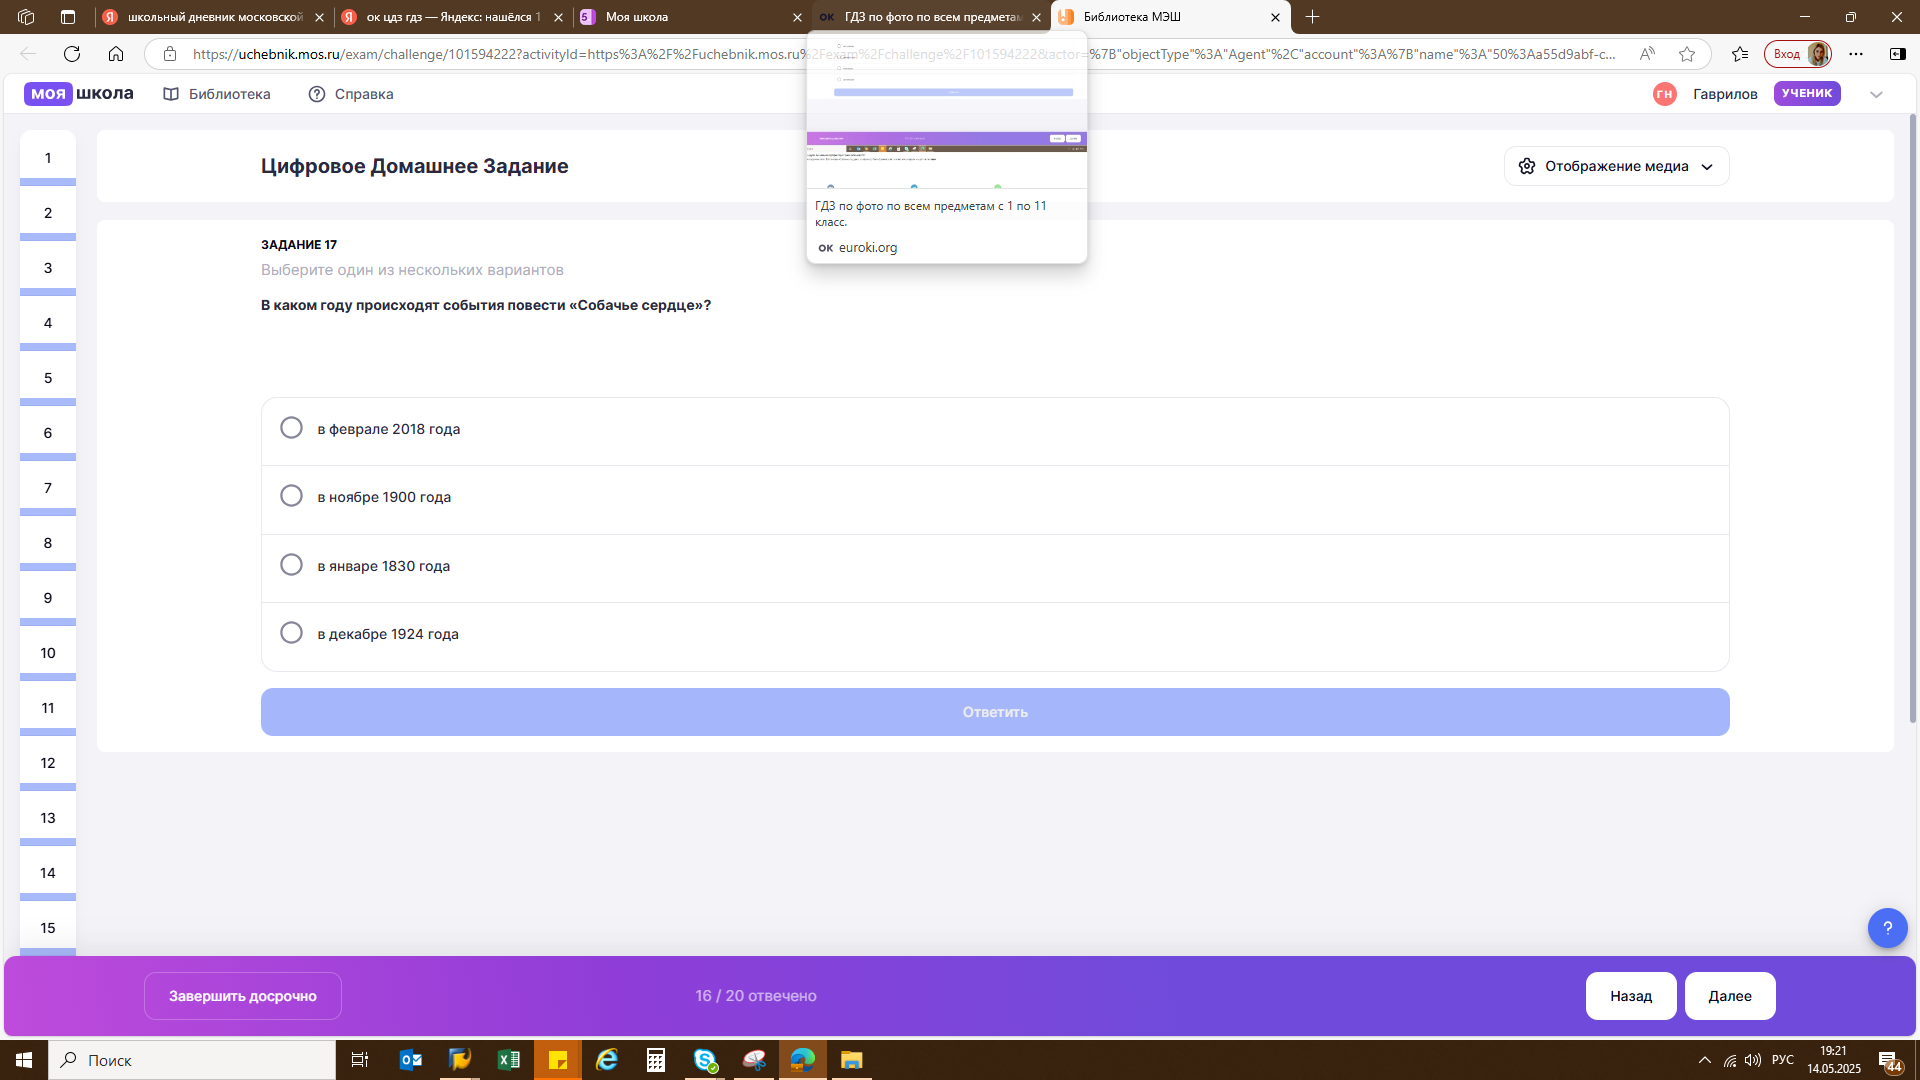Click the Далее button
Image resolution: width=1920 pixels, height=1080 pixels.
pos(1730,996)
